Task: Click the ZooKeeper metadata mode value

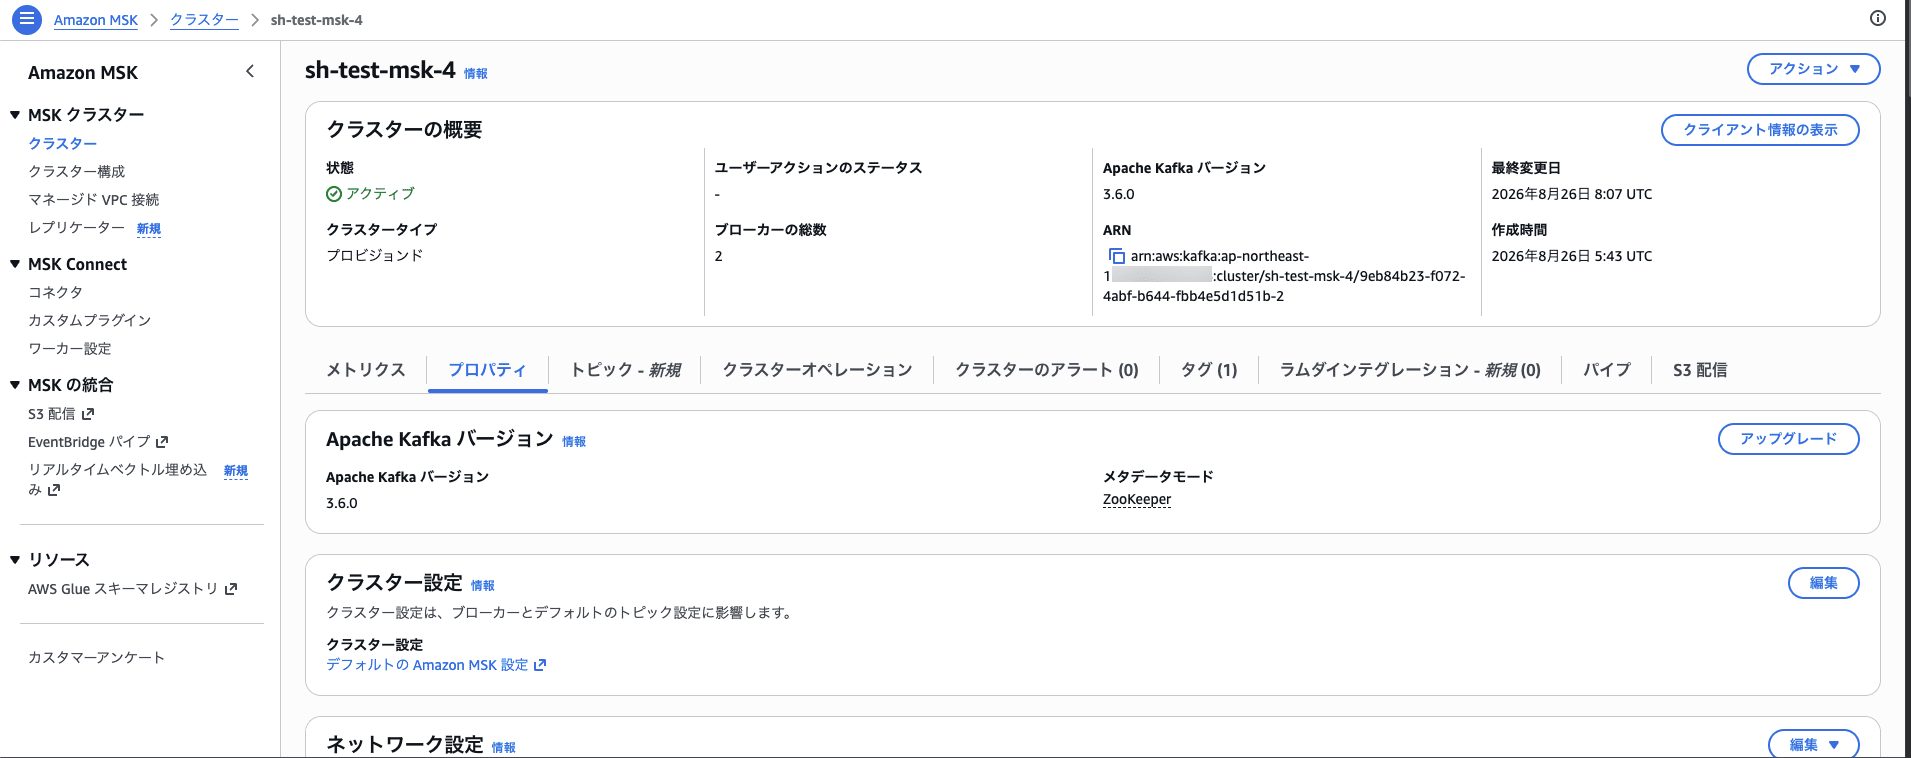Action: coord(1137,500)
